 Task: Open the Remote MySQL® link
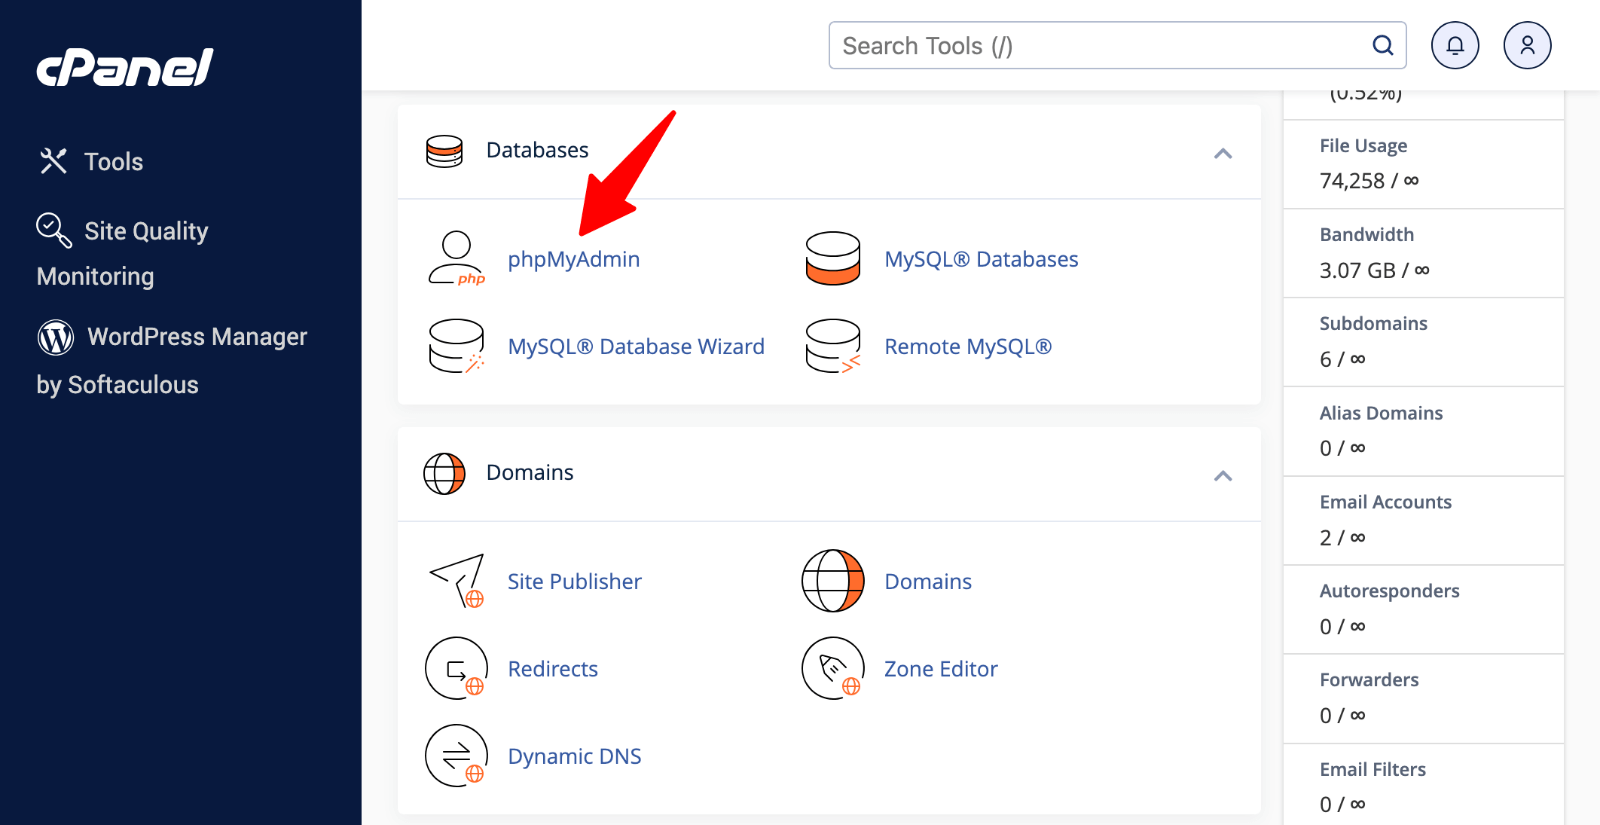(968, 346)
